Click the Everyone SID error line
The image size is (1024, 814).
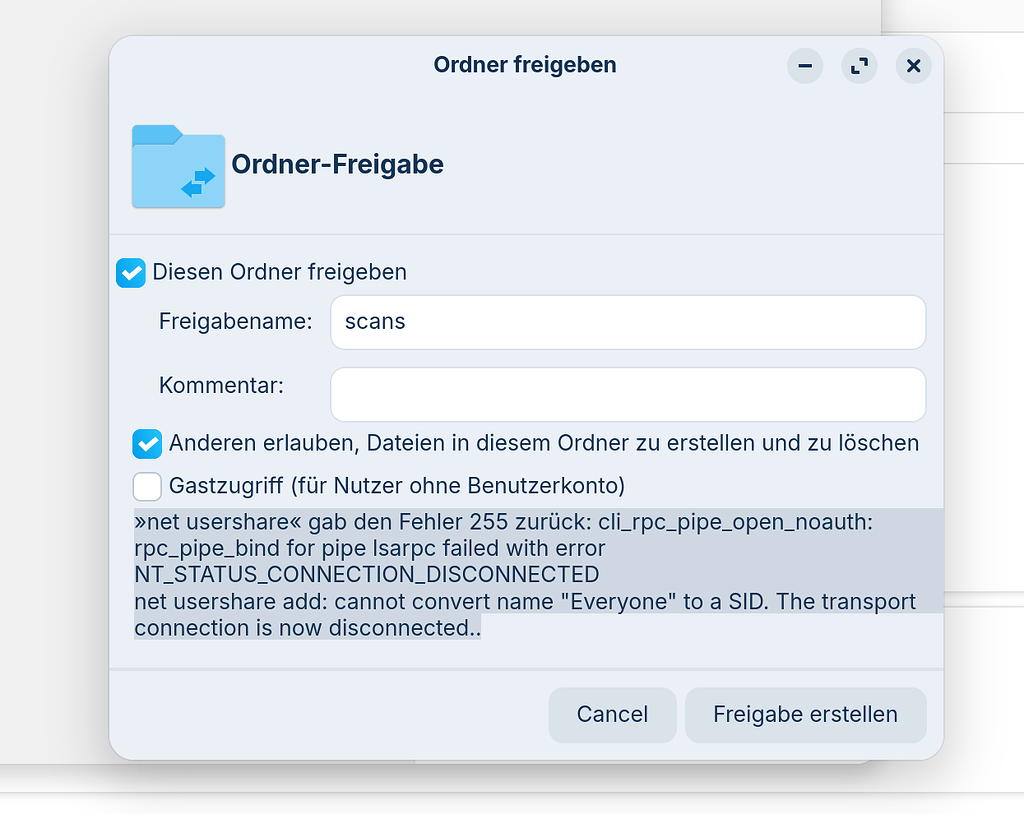coord(525,601)
